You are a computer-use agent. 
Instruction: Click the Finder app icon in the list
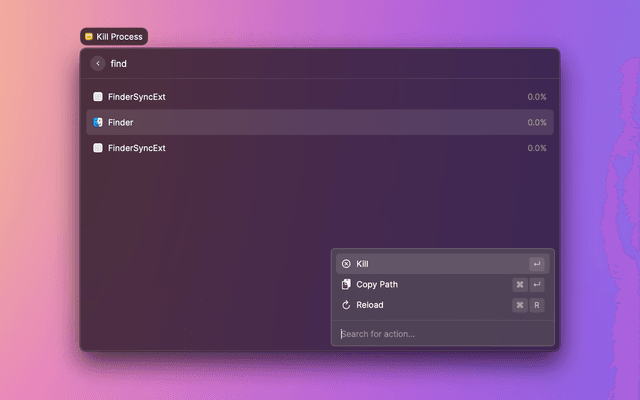(x=98, y=122)
